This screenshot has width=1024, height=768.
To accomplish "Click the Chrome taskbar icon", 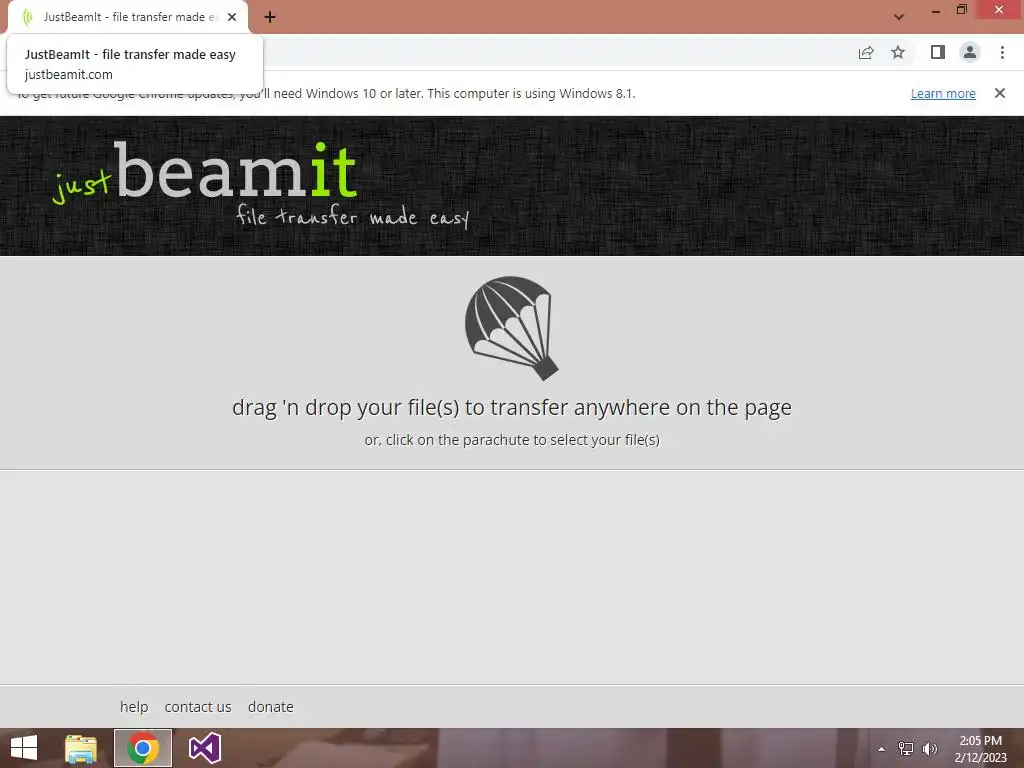I will click(143, 748).
